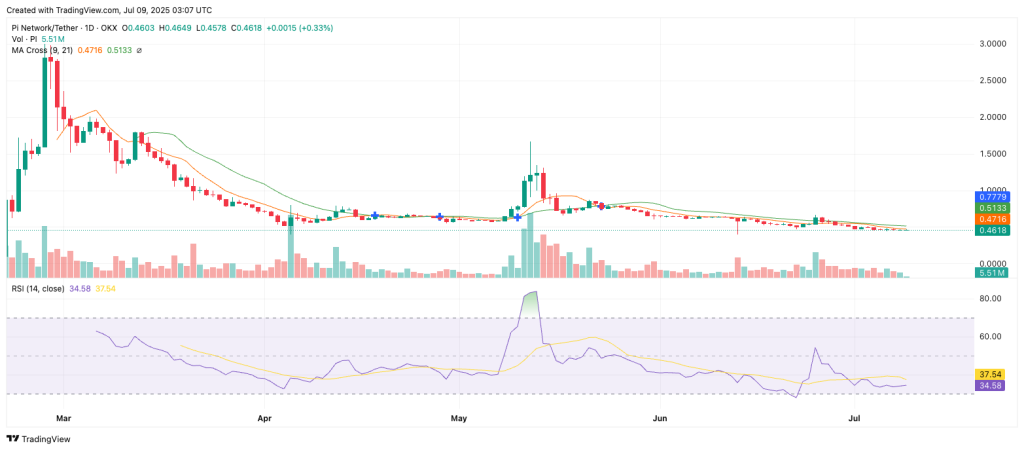
Task: Click the 'Pi Network/Tether · 1D · OKX' title
Action: pyautogui.click(x=63, y=28)
